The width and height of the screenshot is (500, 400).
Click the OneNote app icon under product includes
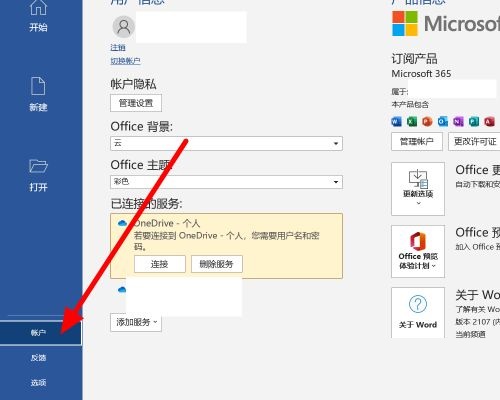point(458,122)
